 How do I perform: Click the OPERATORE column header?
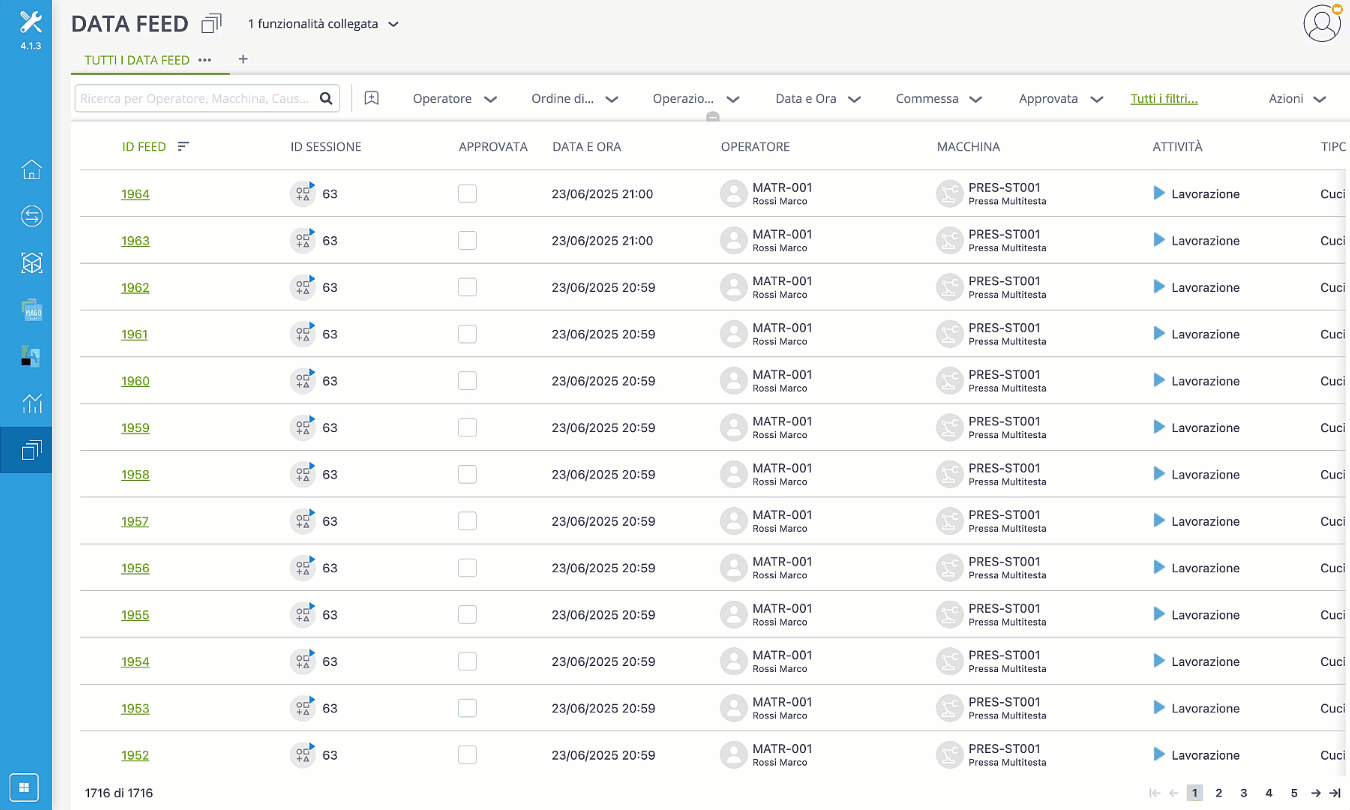click(755, 147)
